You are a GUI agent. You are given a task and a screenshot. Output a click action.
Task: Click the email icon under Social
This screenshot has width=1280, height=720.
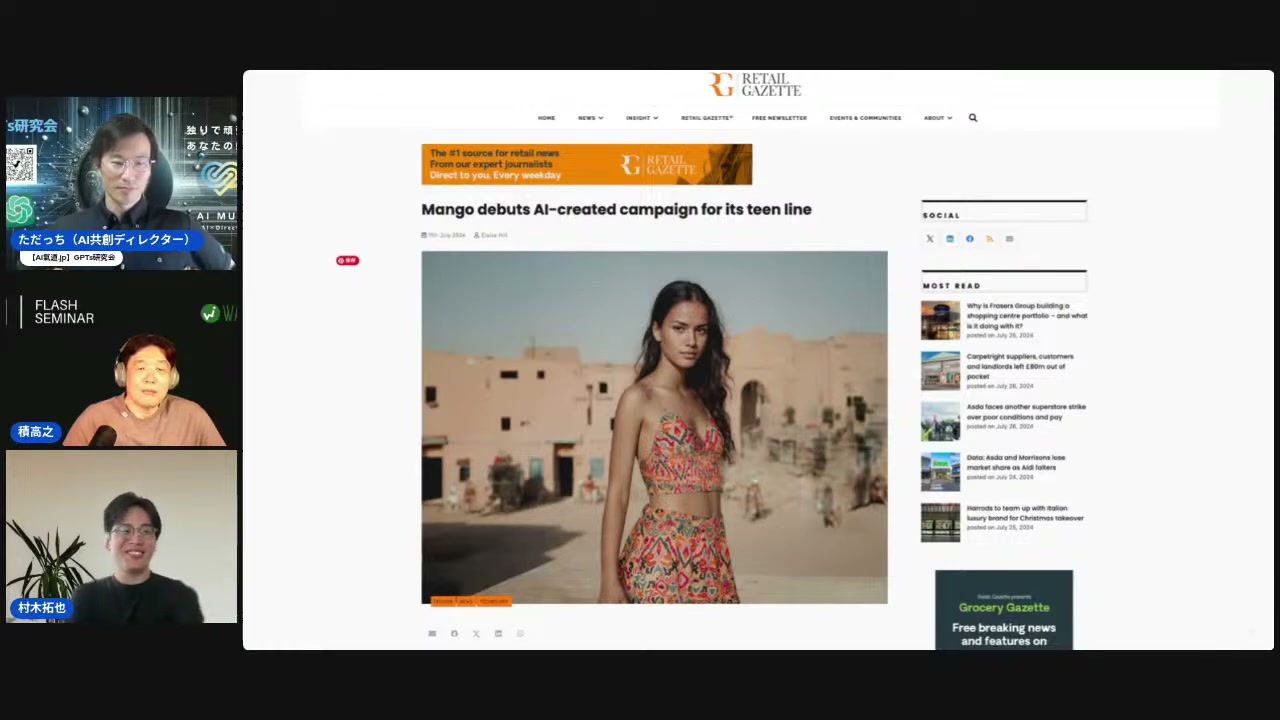(1010, 239)
